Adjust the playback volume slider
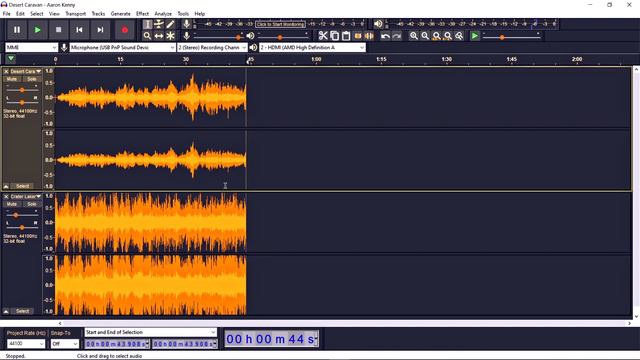The width and height of the screenshot is (640, 360). 283,37
